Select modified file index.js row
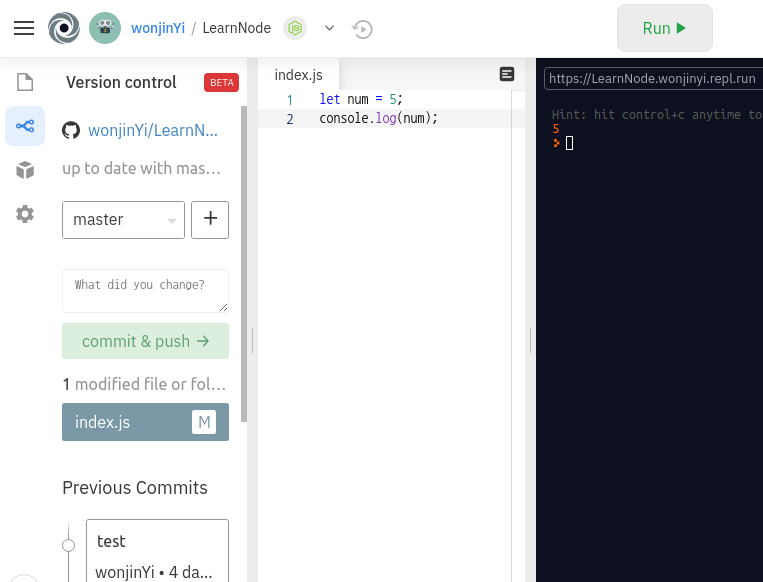Image resolution: width=763 pixels, height=582 pixels. (145, 422)
